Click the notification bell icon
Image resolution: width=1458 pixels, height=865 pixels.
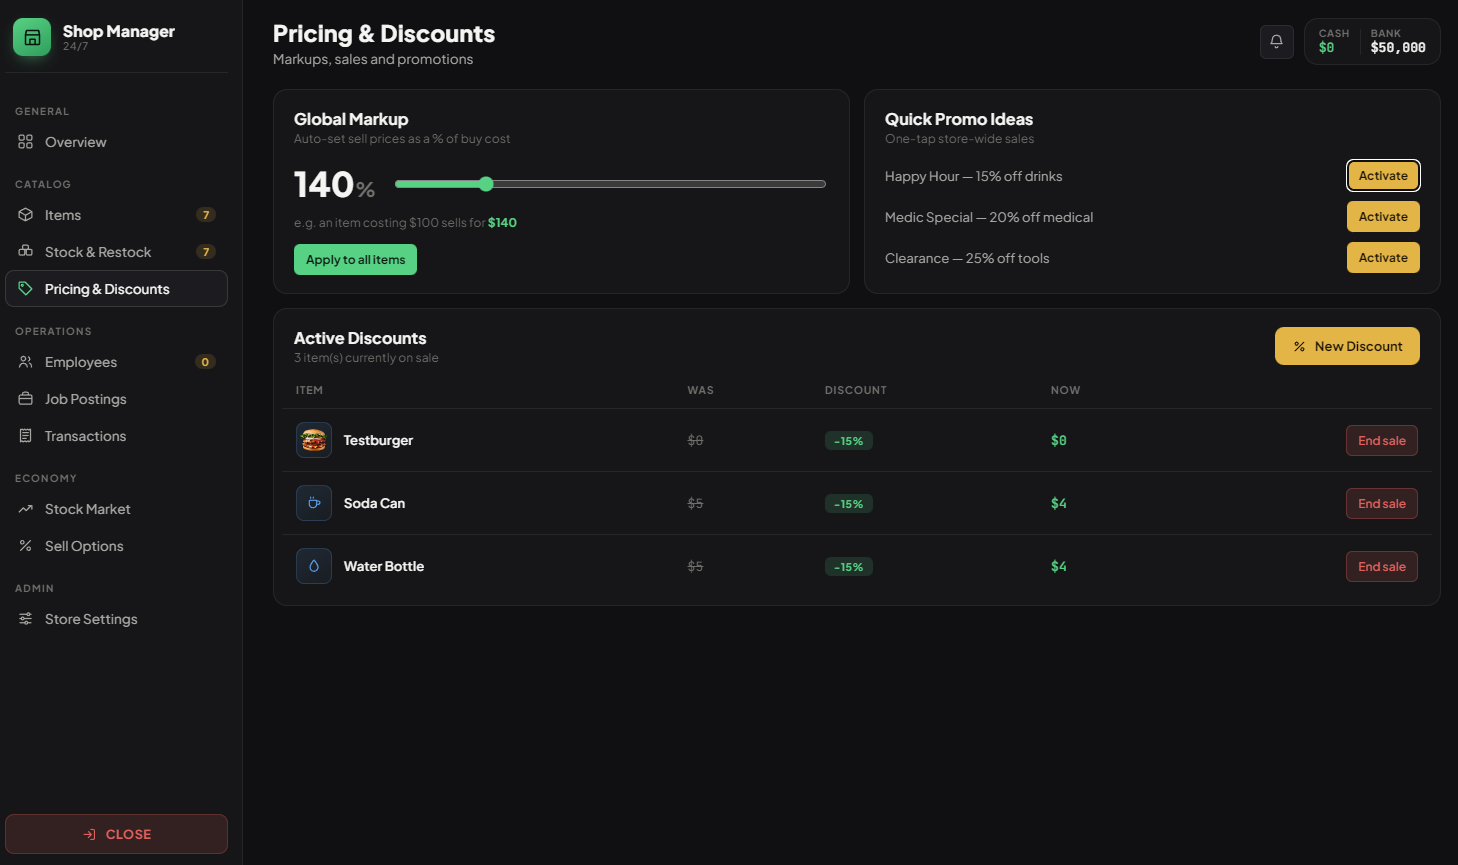[x=1277, y=42]
